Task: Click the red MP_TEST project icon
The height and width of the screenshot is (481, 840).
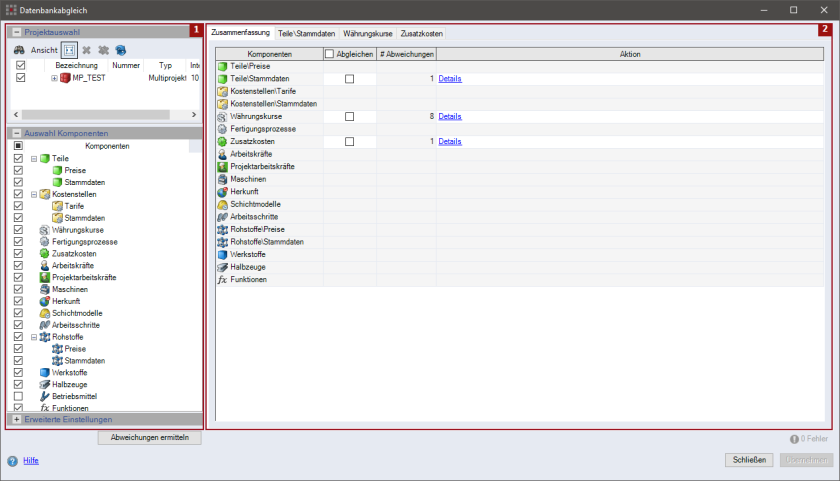Action: 65,78
